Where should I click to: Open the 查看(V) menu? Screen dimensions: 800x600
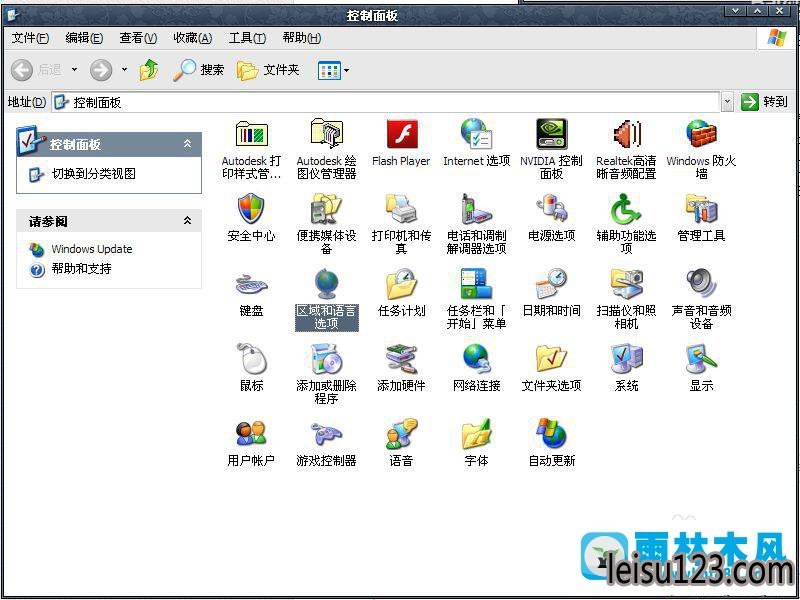[138, 38]
